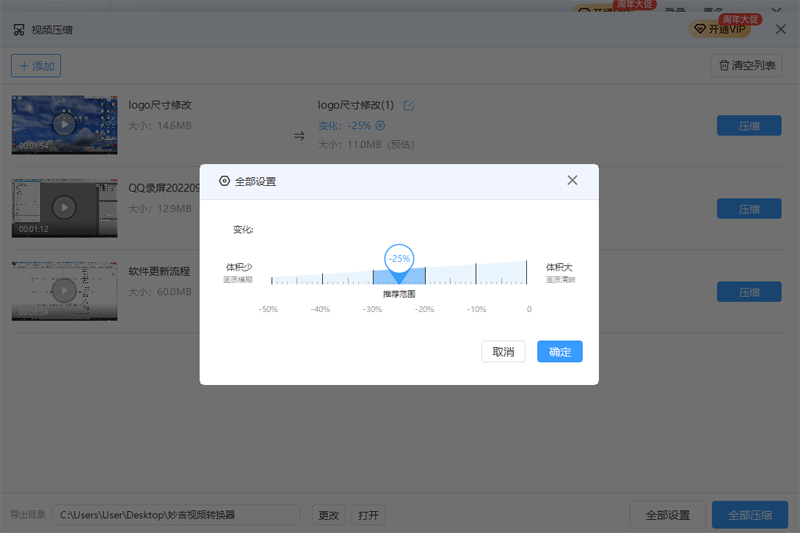Play the 软件更新流程 video thumbnail
This screenshot has height=533, width=800.
tap(64, 291)
